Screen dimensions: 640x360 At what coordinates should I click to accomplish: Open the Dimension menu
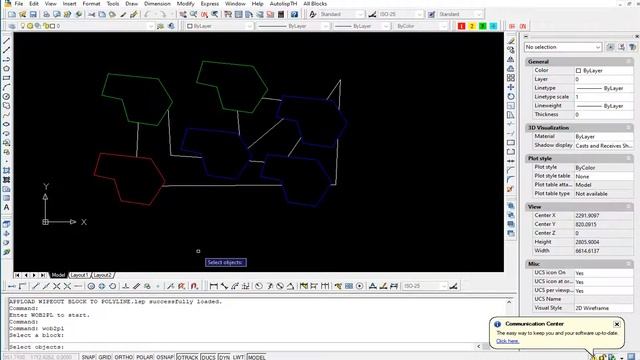point(157,4)
